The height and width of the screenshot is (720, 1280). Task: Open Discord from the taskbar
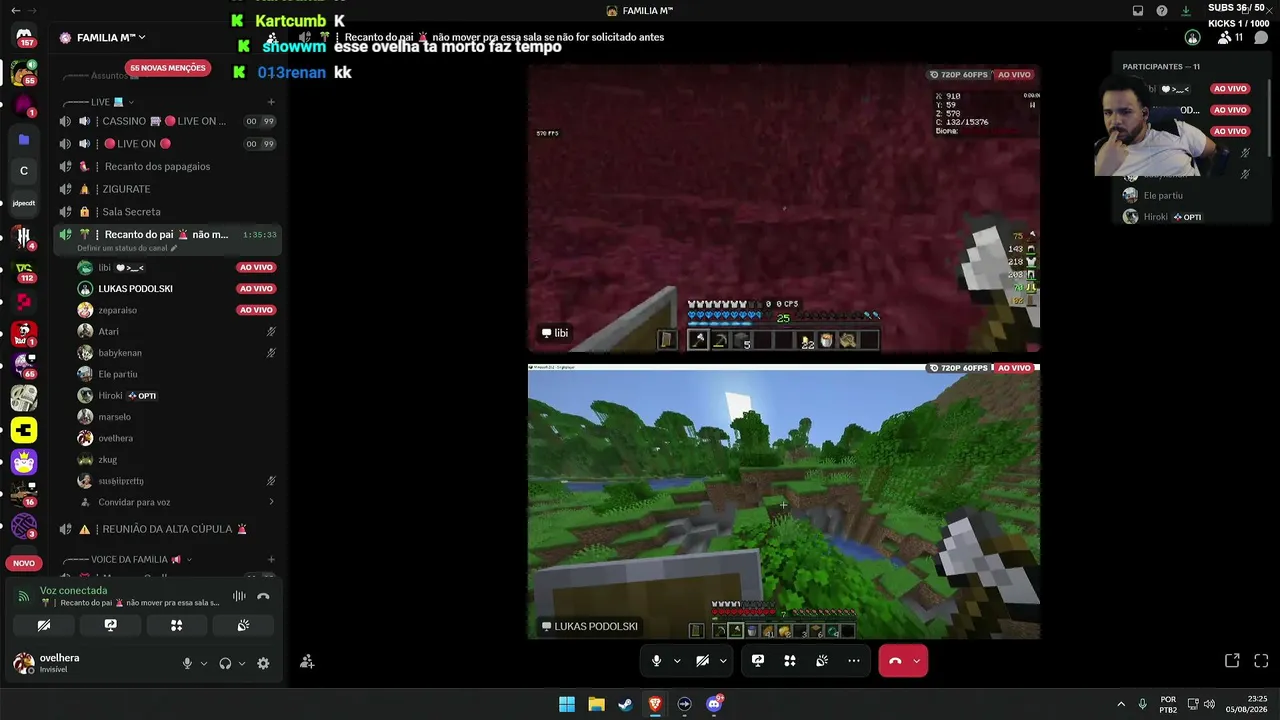pos(714,704)
